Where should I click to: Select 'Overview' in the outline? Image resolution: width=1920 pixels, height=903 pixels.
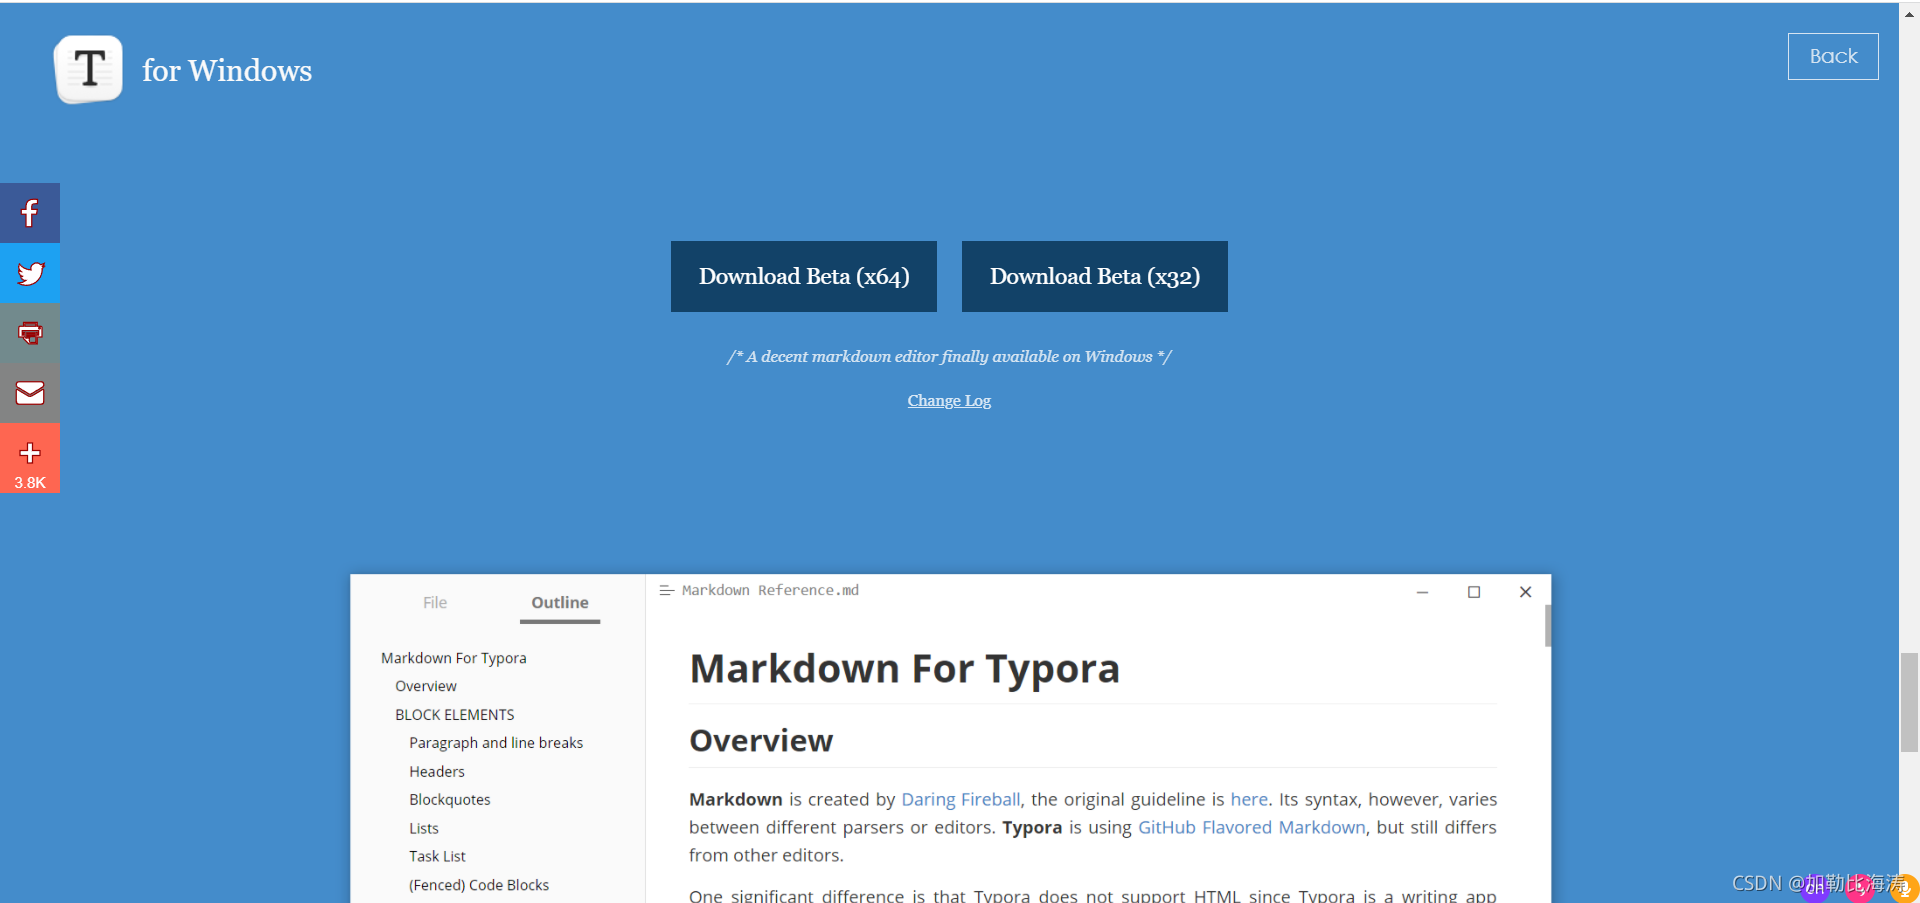tap(426, 686)
